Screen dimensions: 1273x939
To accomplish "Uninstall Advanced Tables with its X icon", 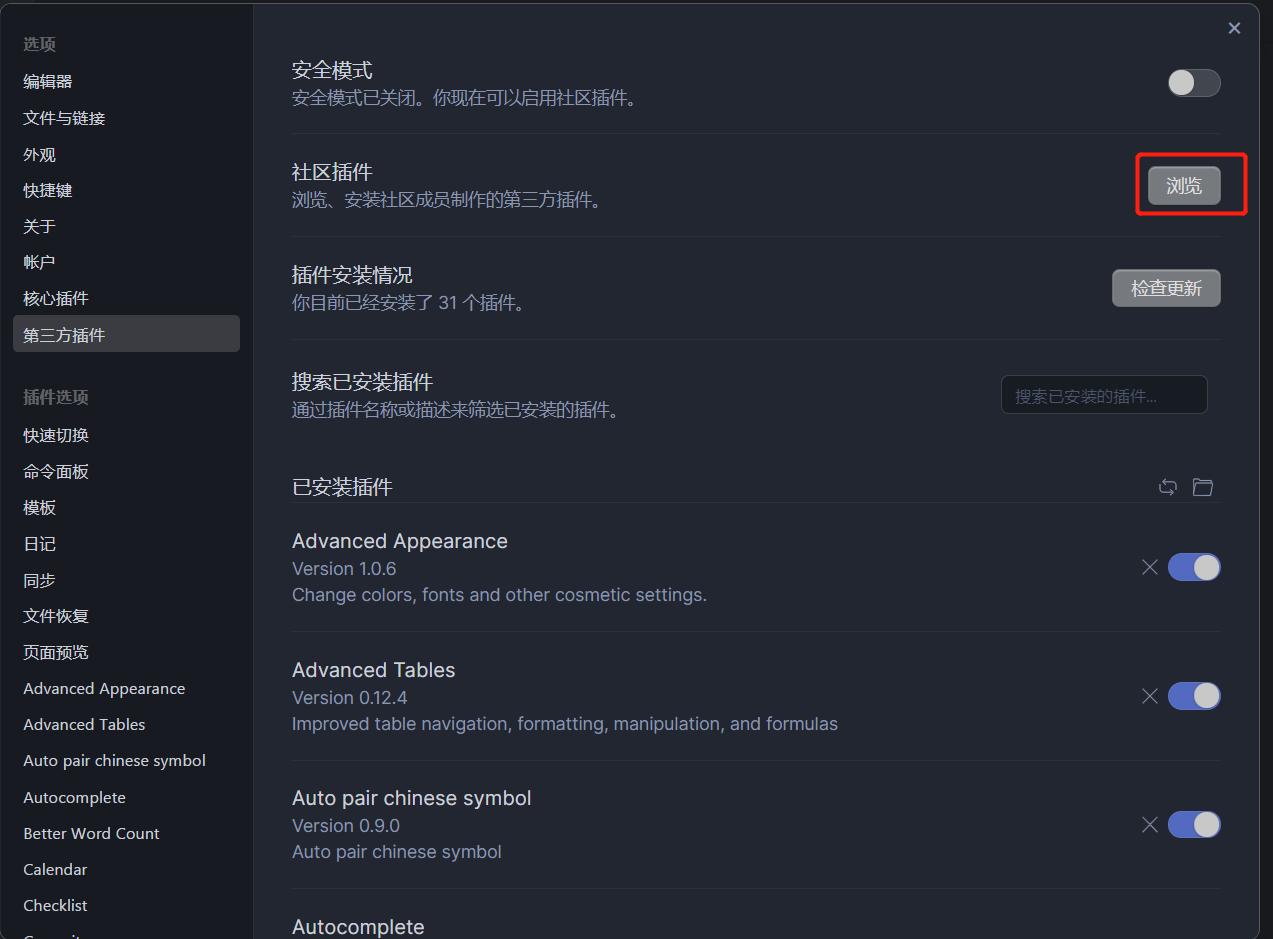I will (1150, 696).
